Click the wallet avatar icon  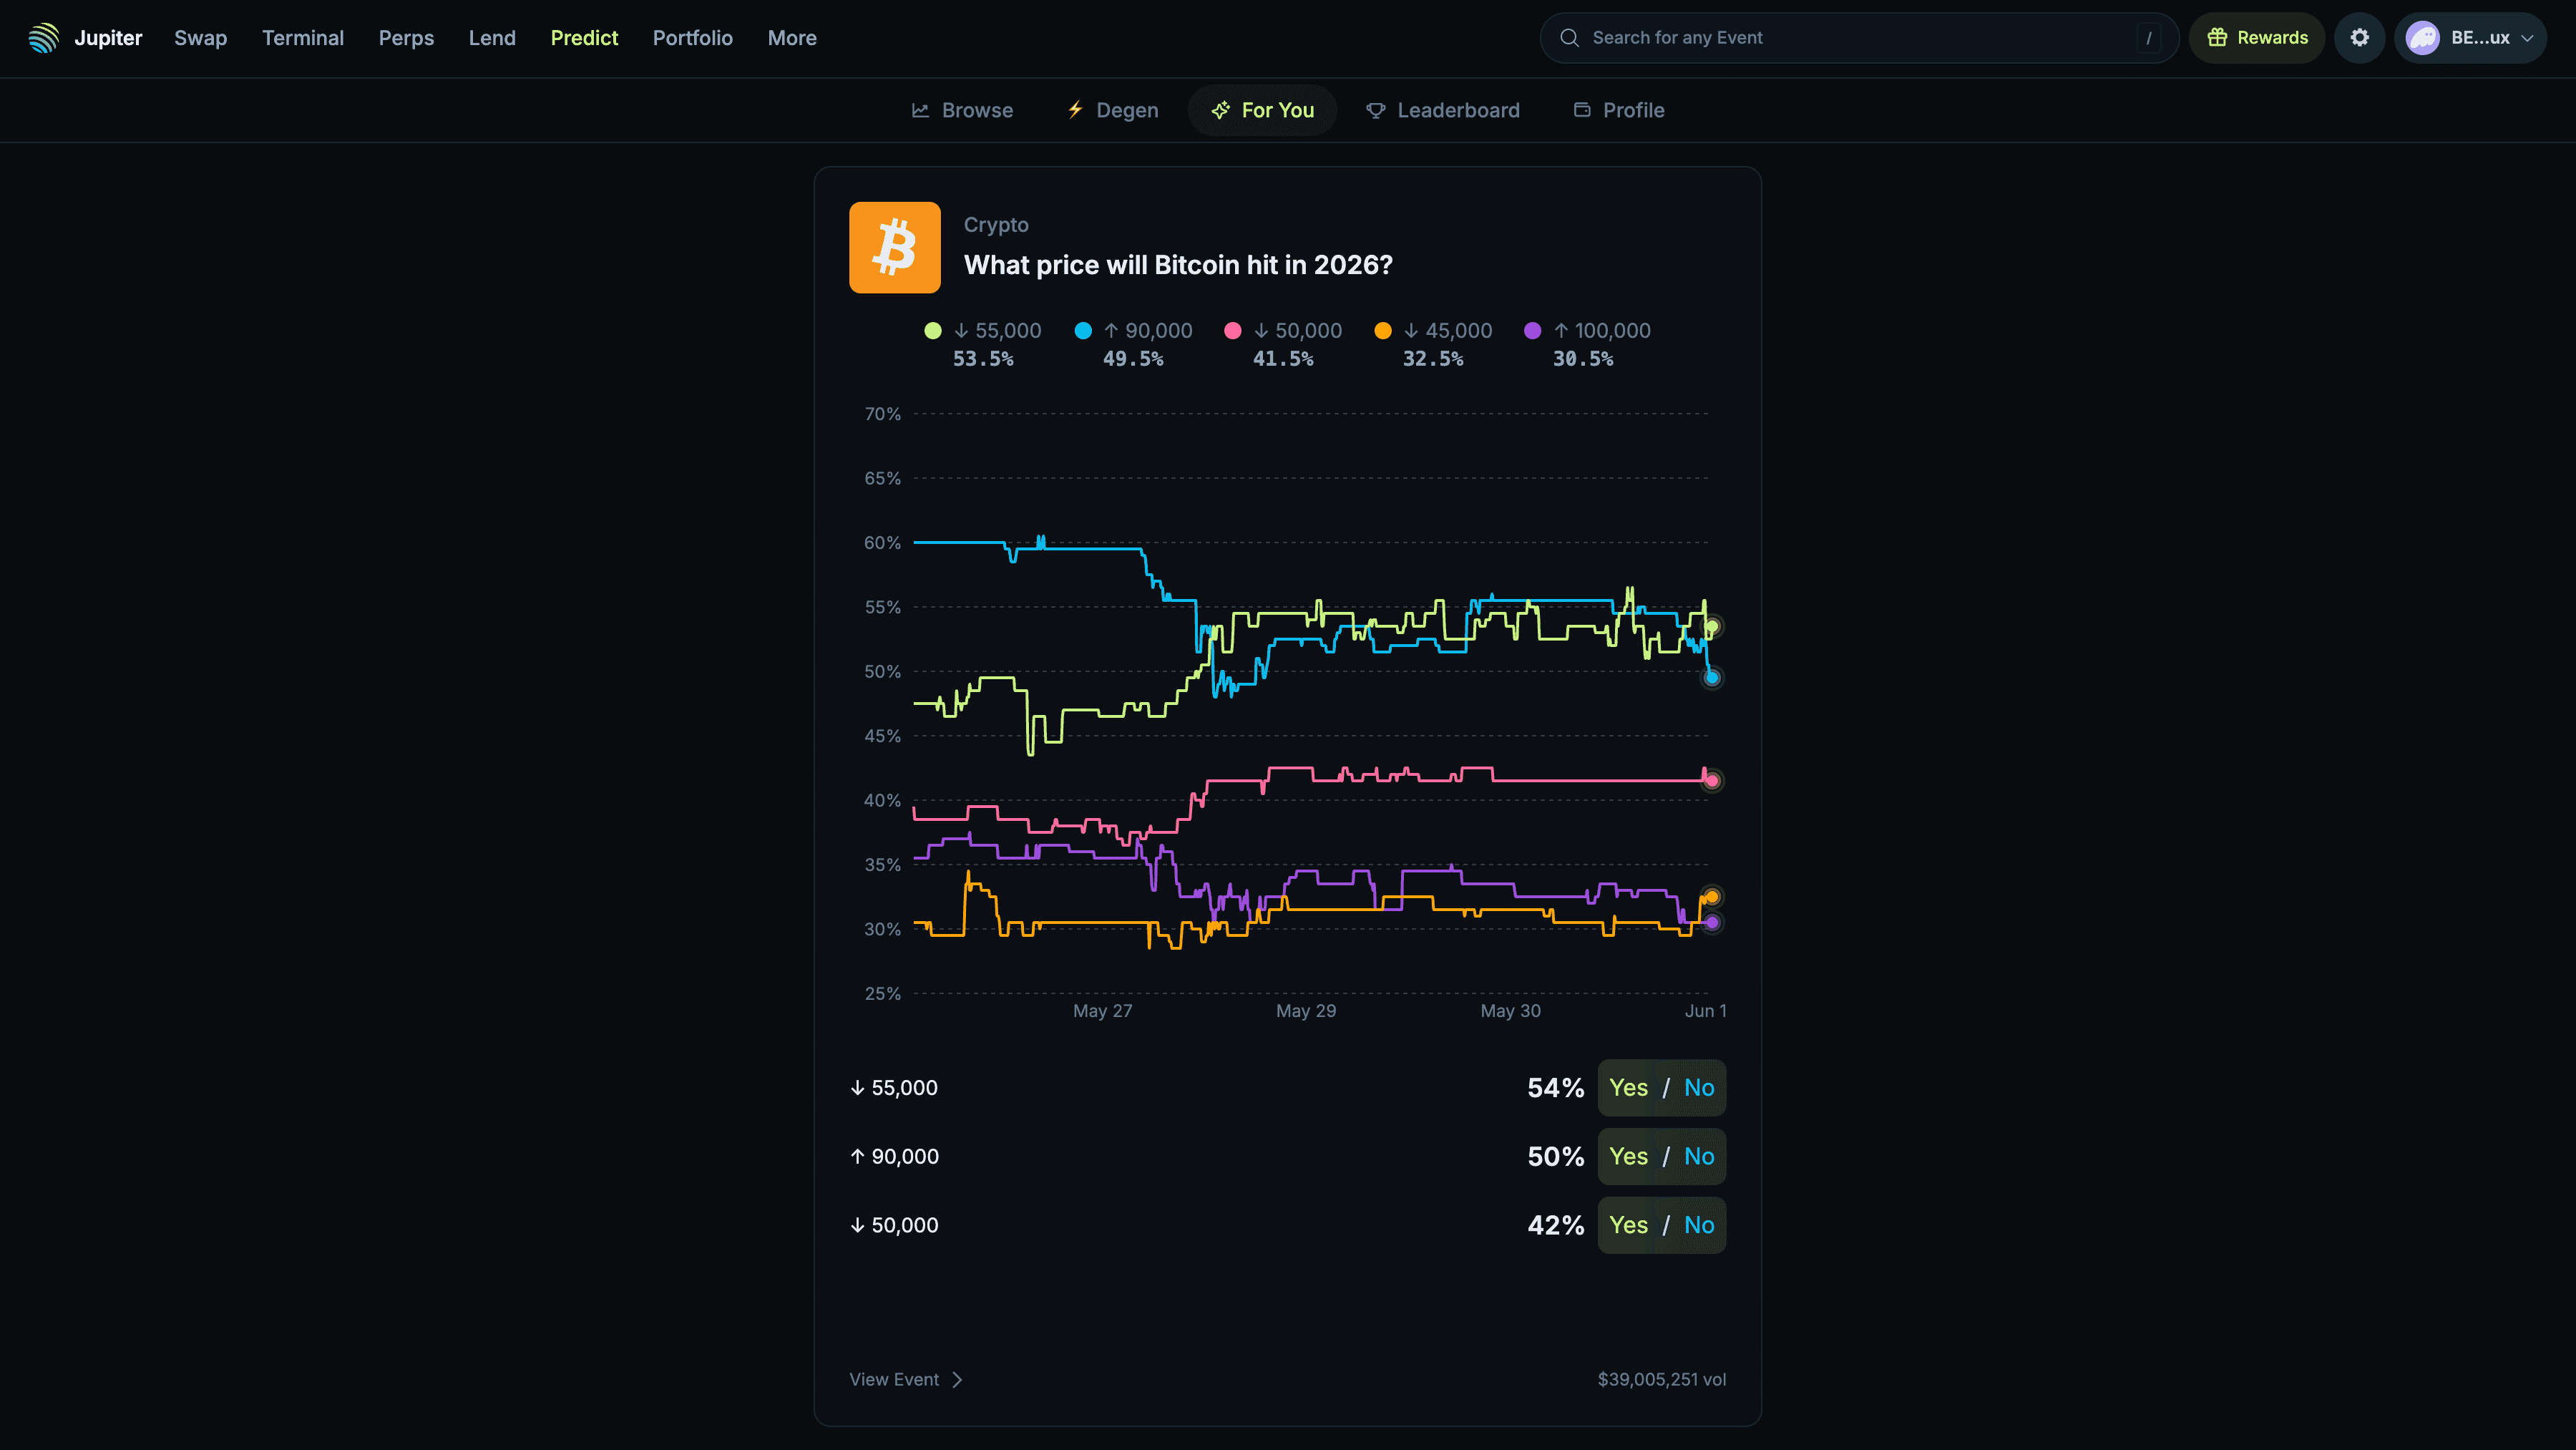(2423, 38)
